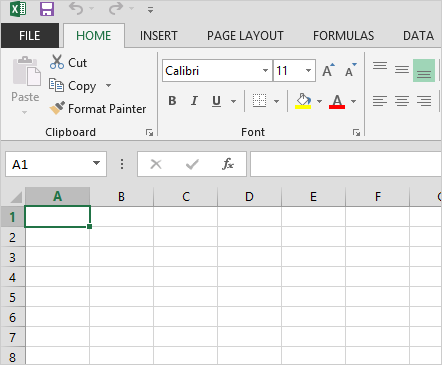Toggle underline formatting
This screenshot has width=442, height=365.
pos(216,101)
